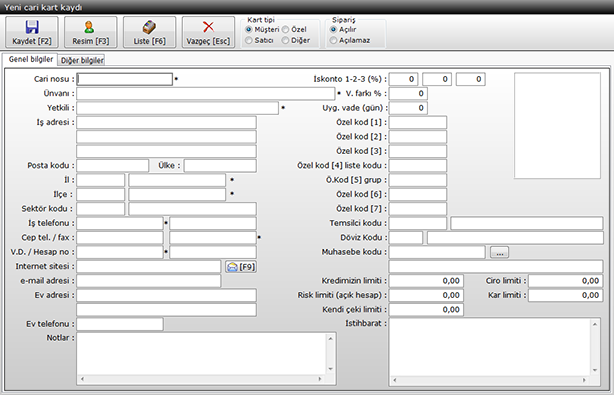Click into the Yetkili field
Image resolution: width=614 pixels, height=395 pixels.
177,108
